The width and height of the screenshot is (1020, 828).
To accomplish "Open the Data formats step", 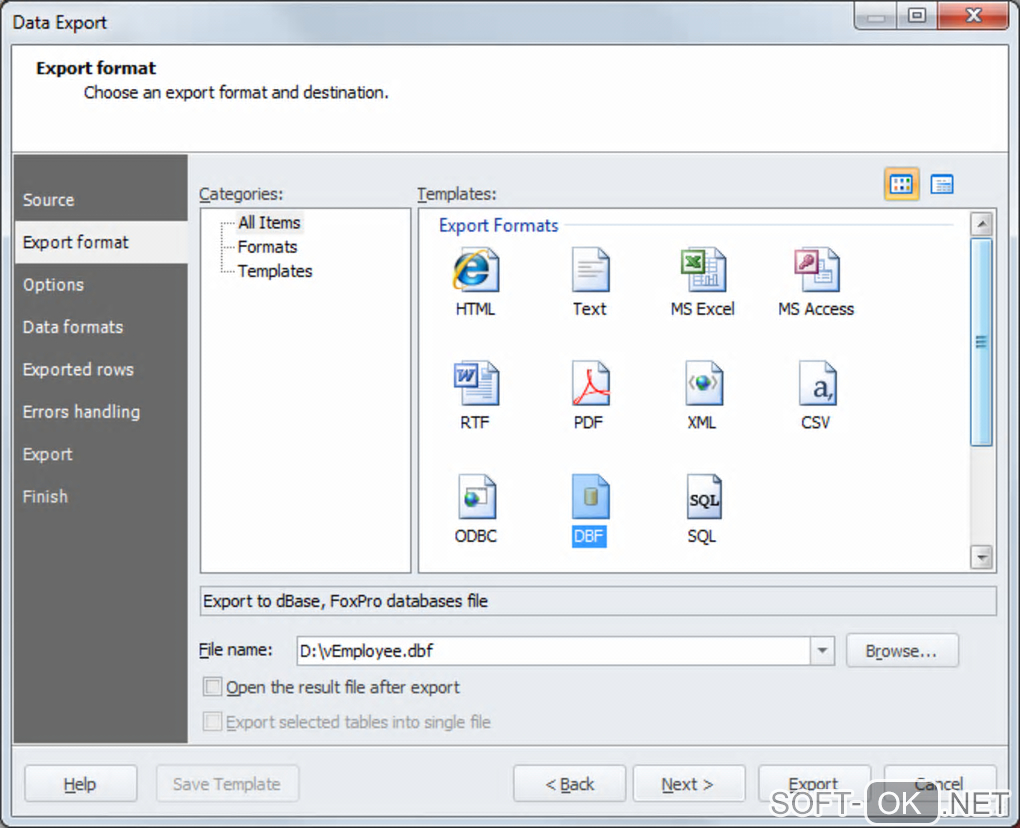I will 100,327.
